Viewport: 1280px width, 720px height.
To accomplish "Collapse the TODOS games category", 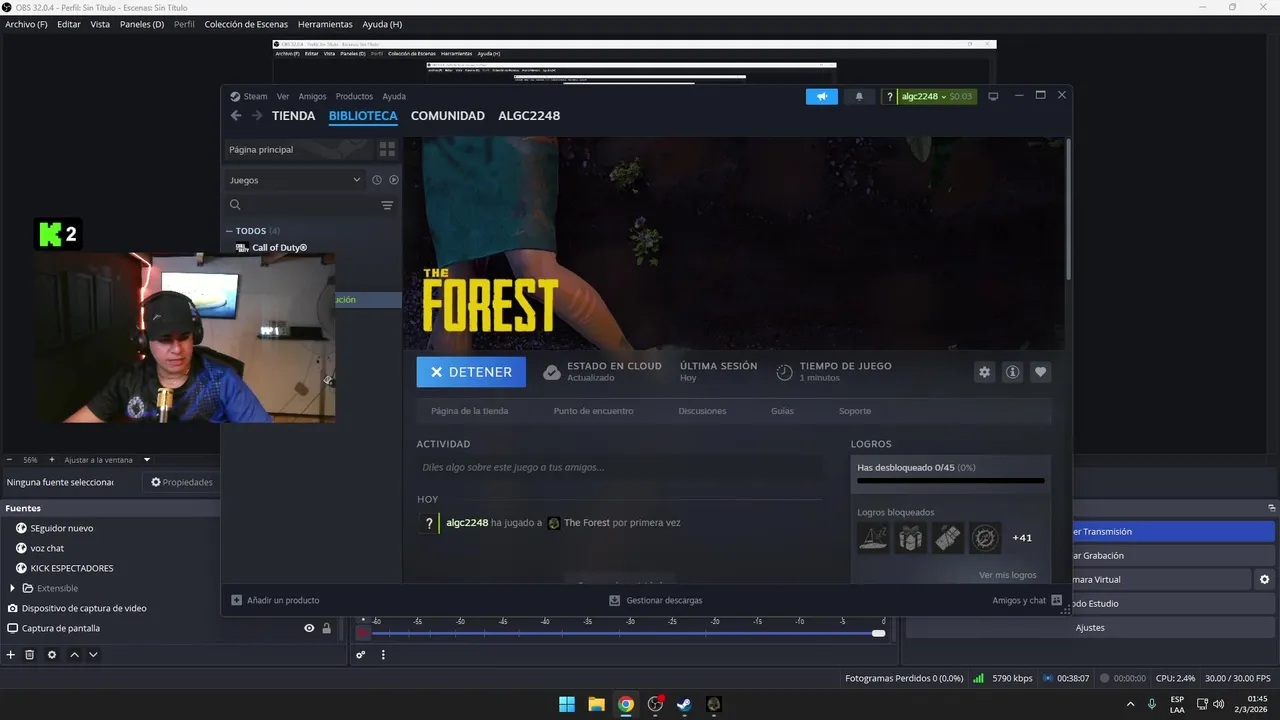I will click(x=229, y=231).
